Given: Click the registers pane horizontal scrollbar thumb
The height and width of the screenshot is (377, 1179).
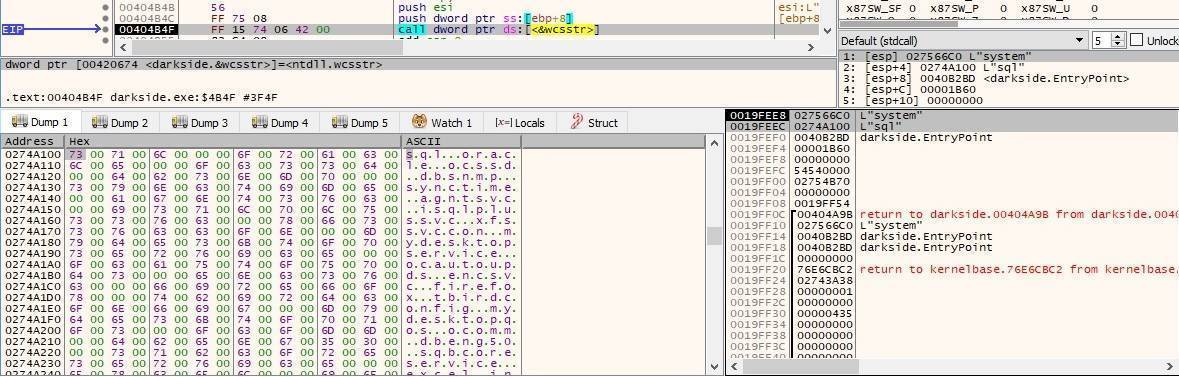Looking at the screenshot, I should [899, 23].
